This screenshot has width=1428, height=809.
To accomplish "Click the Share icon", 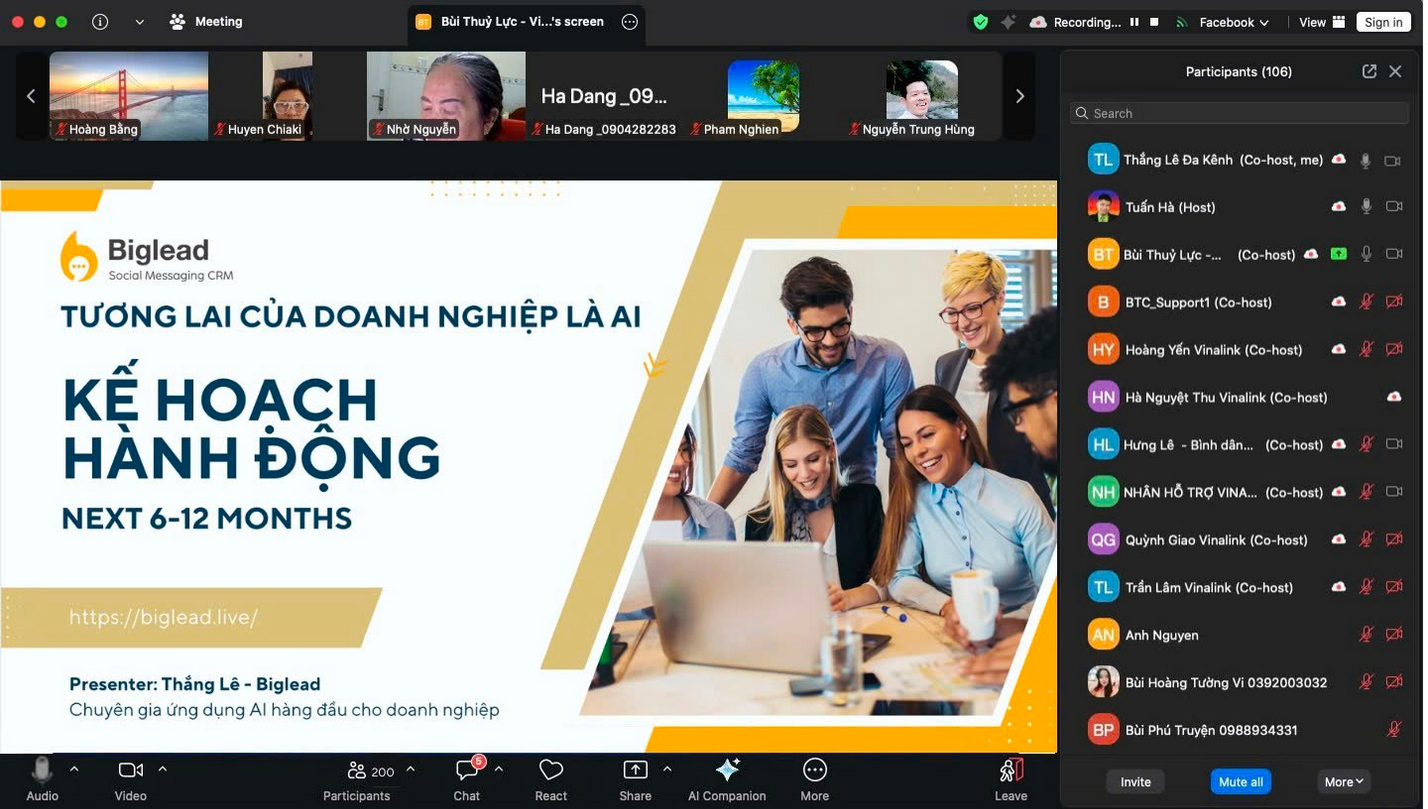I will click(634, 770).
